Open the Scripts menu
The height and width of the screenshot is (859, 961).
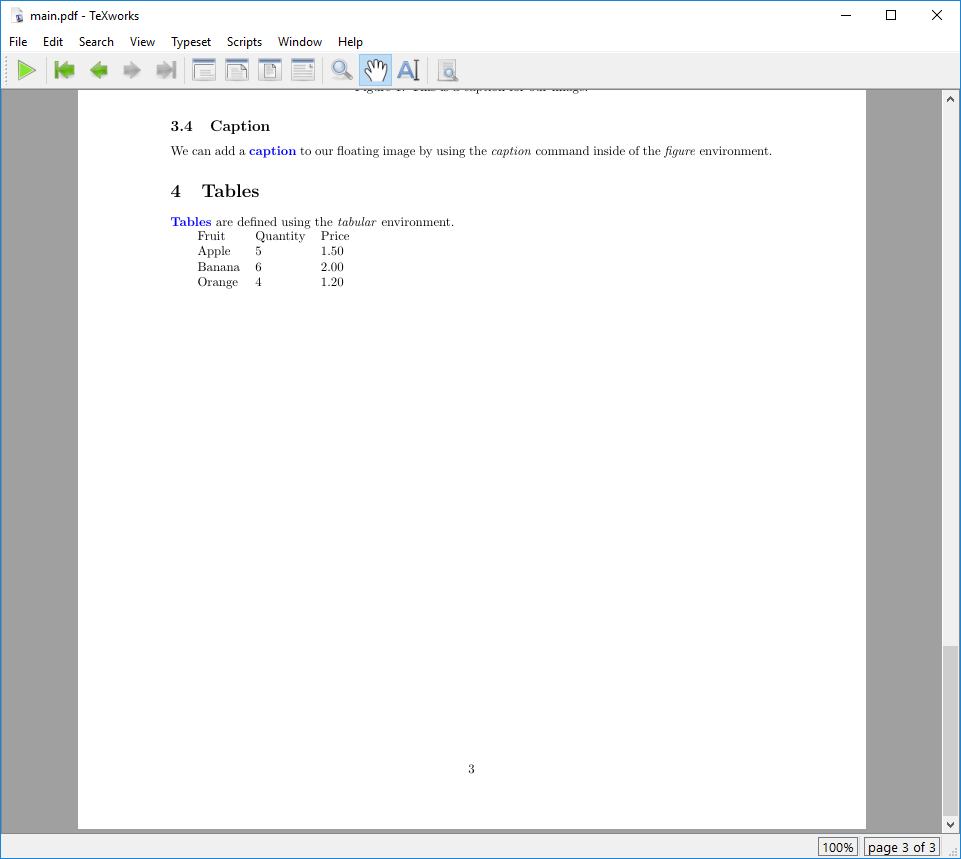(244, 42)
